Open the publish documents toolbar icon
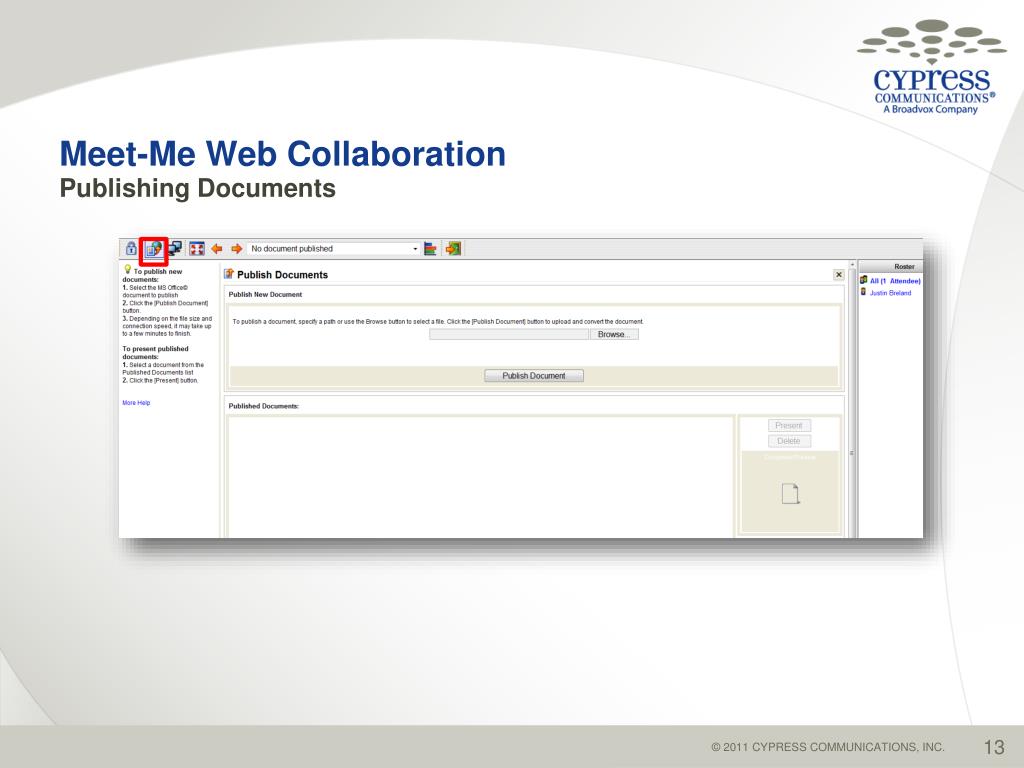The width and height of the screenshot is (1024, 768). pyautogui.click(x=153, y=249)
